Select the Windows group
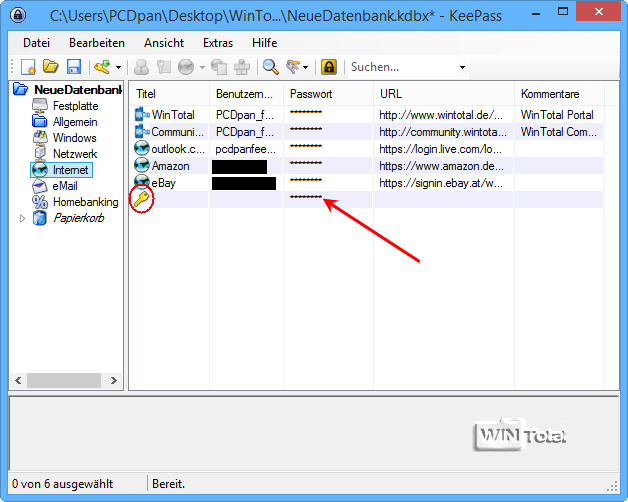 click(x=74, y=138)
